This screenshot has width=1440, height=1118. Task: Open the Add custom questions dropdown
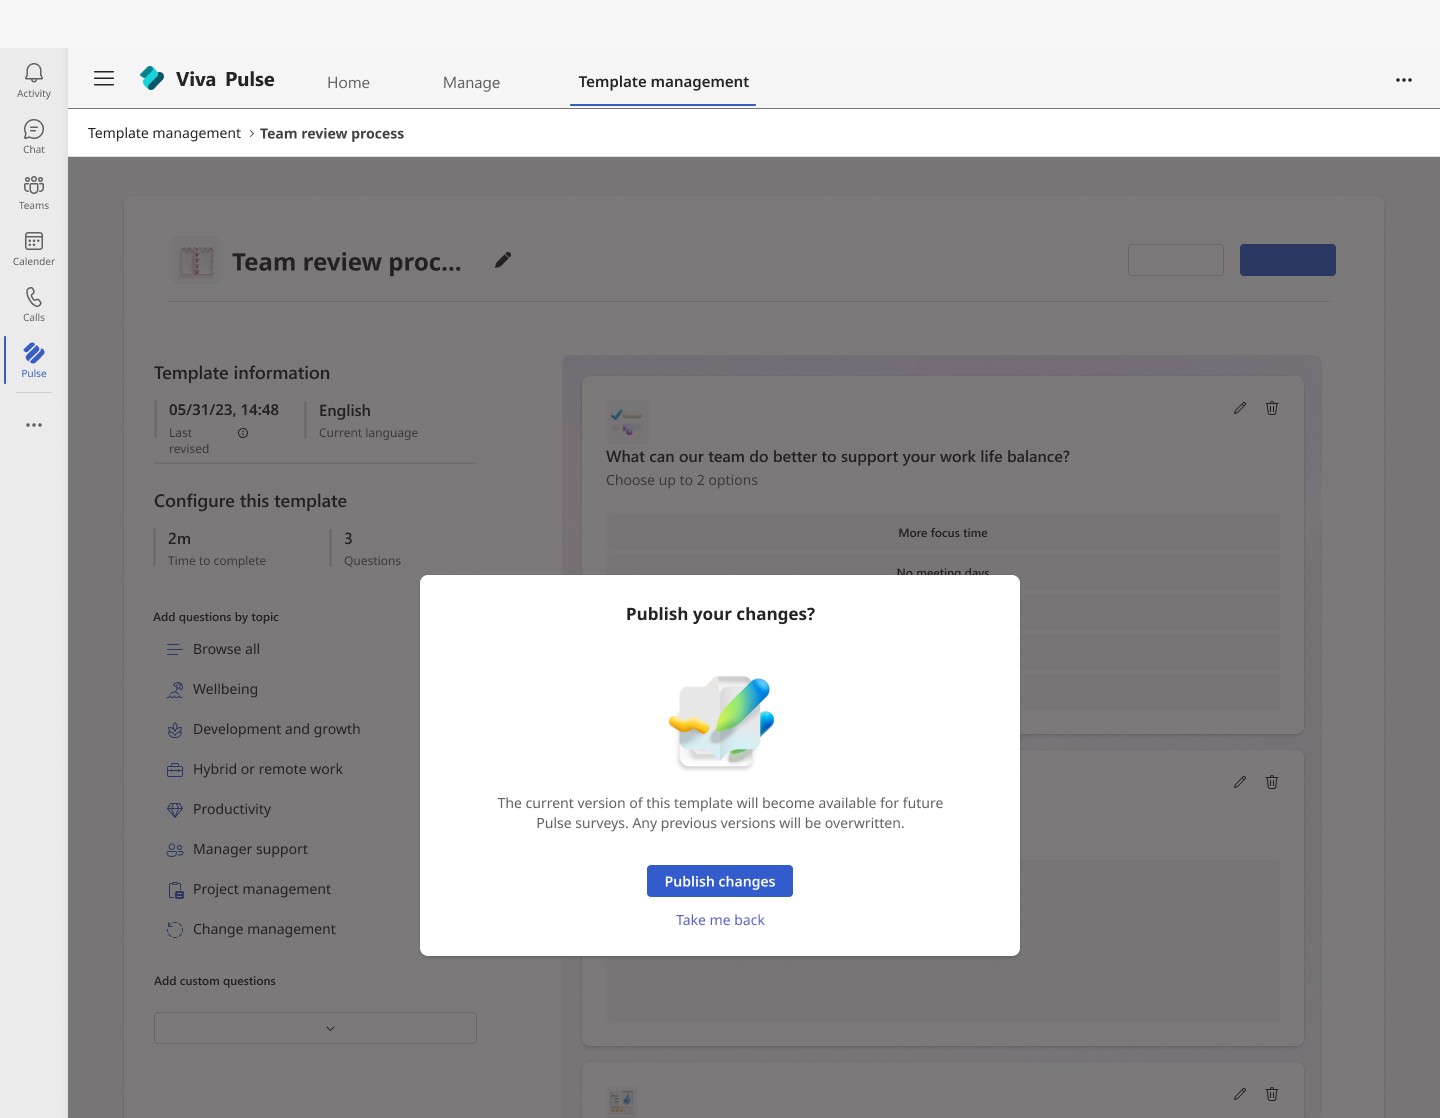pos(315,1028)
